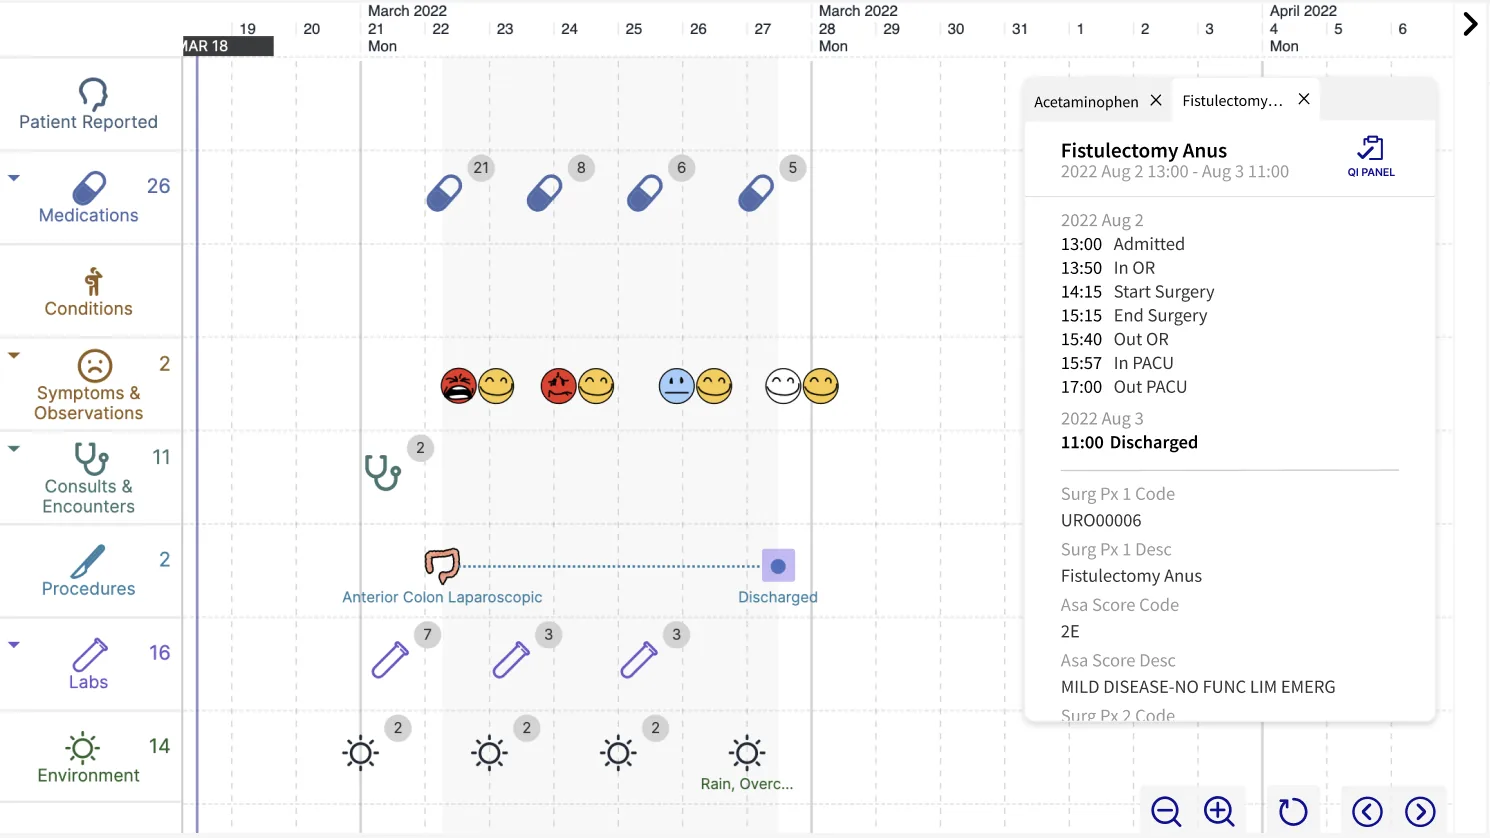Click the white smiling face symptom icon
Screen dimensions: 1490x838
[783, 386]
